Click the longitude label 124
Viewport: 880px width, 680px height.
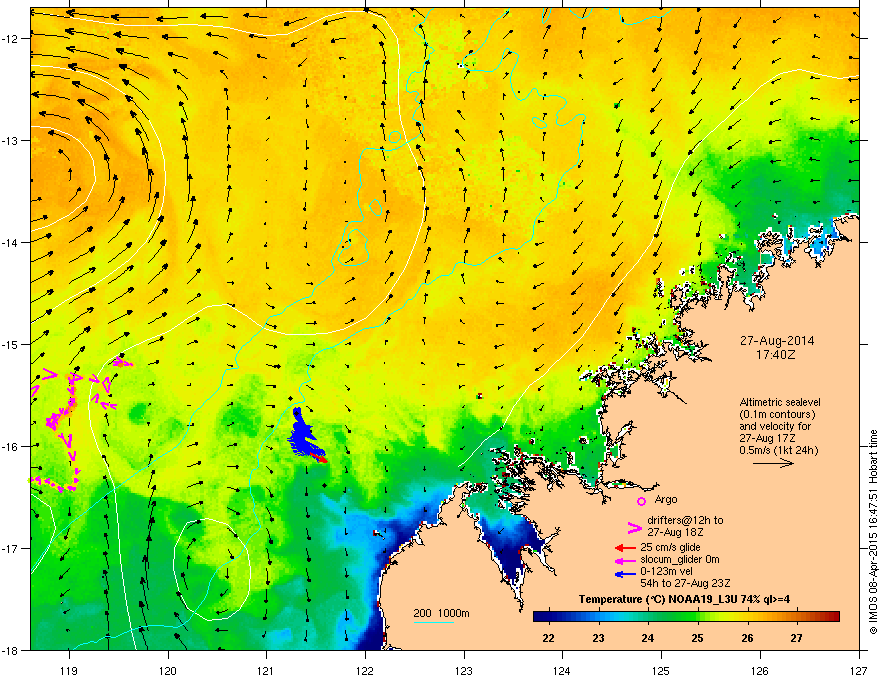pyautogui.click(x=562, y=670)
